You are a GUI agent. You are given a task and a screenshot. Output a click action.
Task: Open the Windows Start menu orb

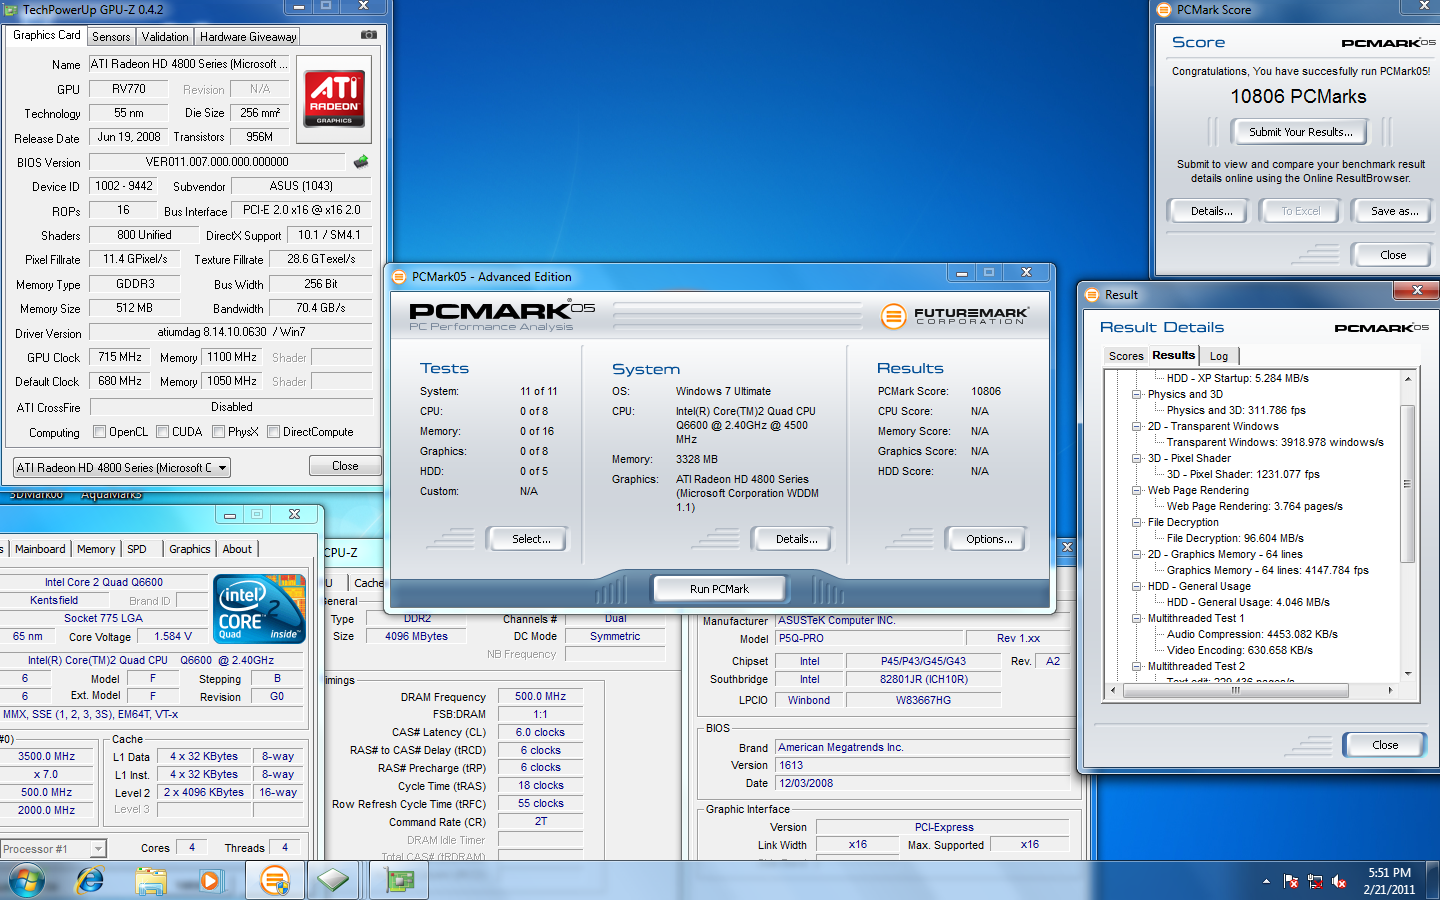click(27, 881)
